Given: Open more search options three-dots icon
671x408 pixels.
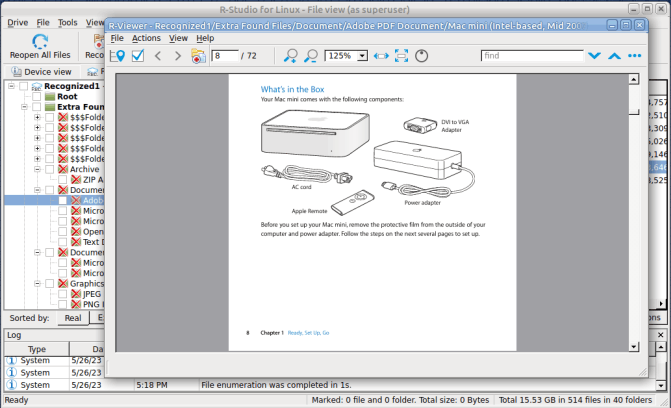Looking at the screenshot, I should [634, 56].
